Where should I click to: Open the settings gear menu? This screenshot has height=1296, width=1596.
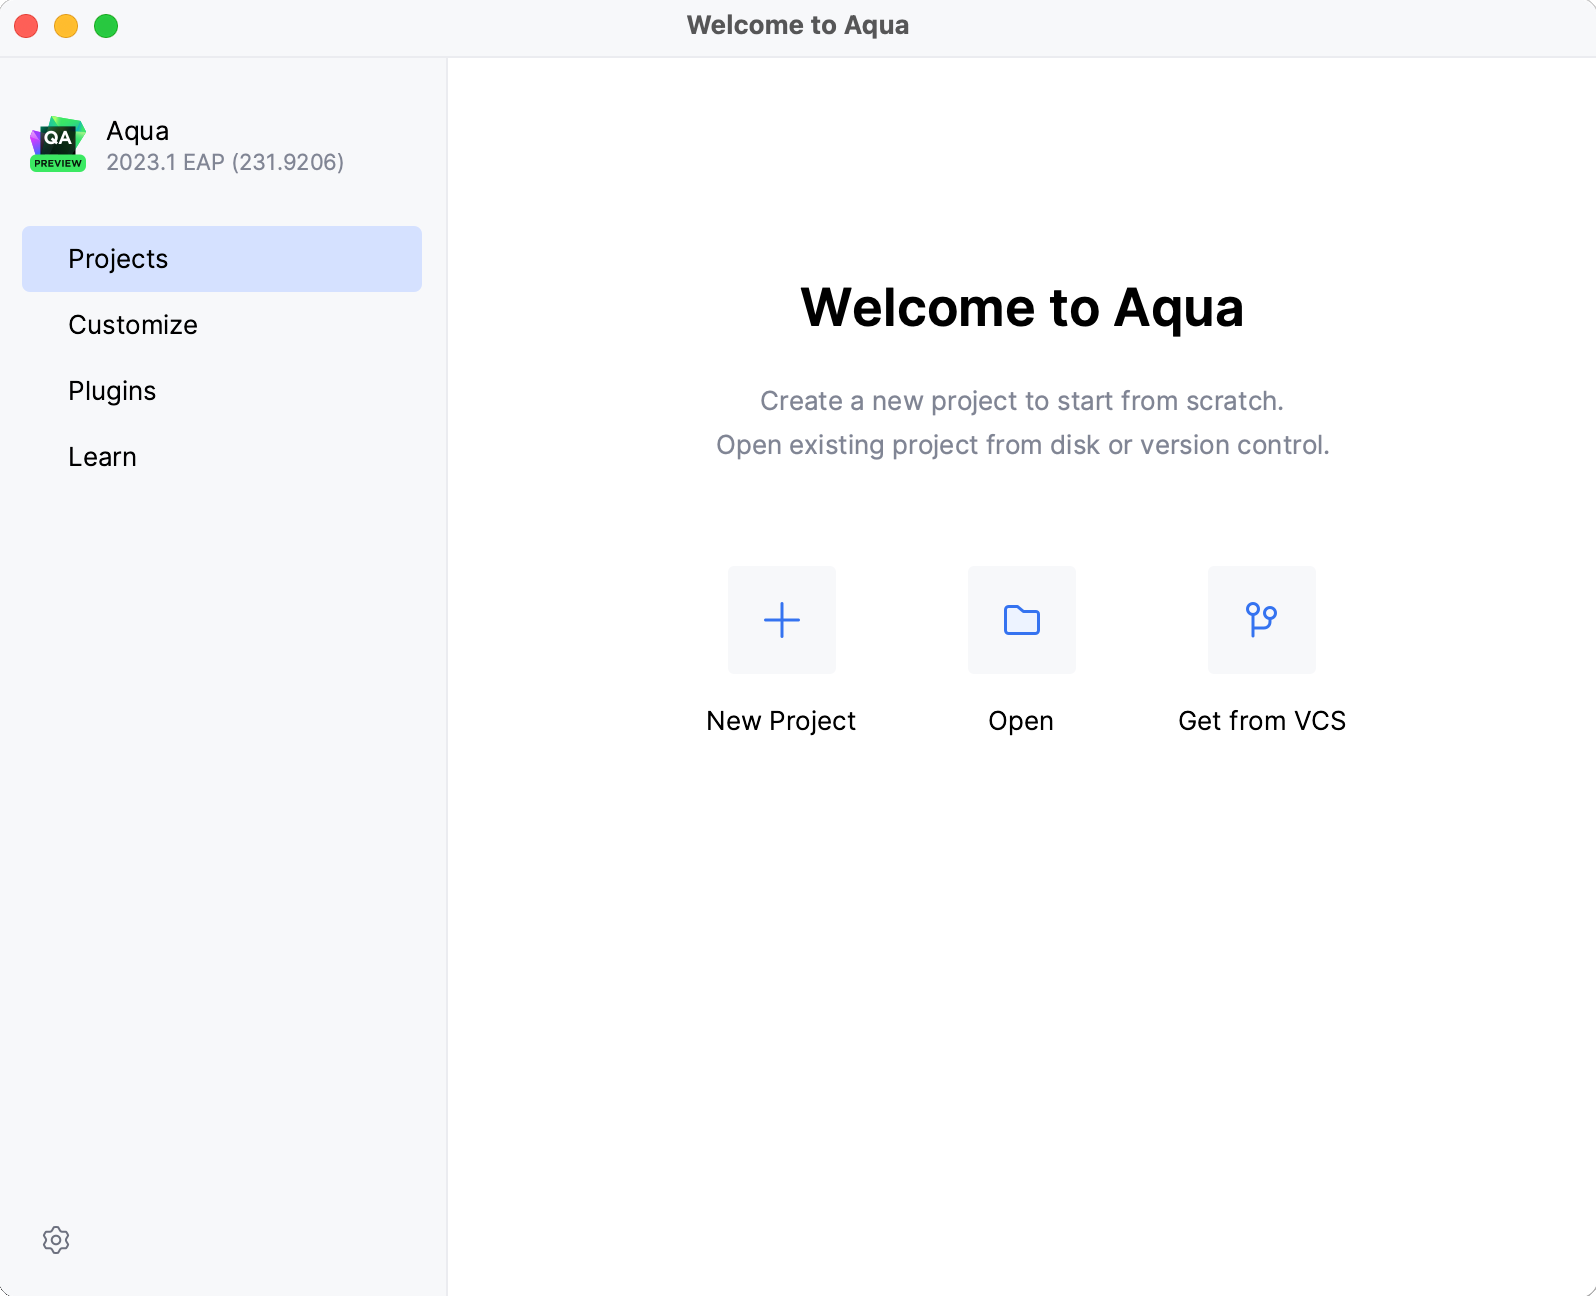coord(56,1240)
